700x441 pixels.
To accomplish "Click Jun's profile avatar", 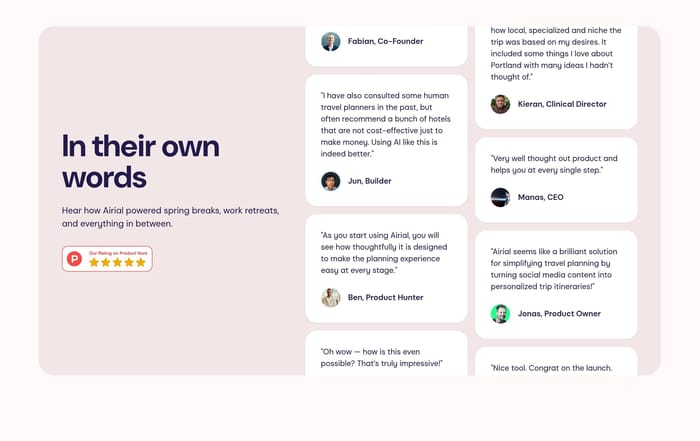I will pos(330,181).
